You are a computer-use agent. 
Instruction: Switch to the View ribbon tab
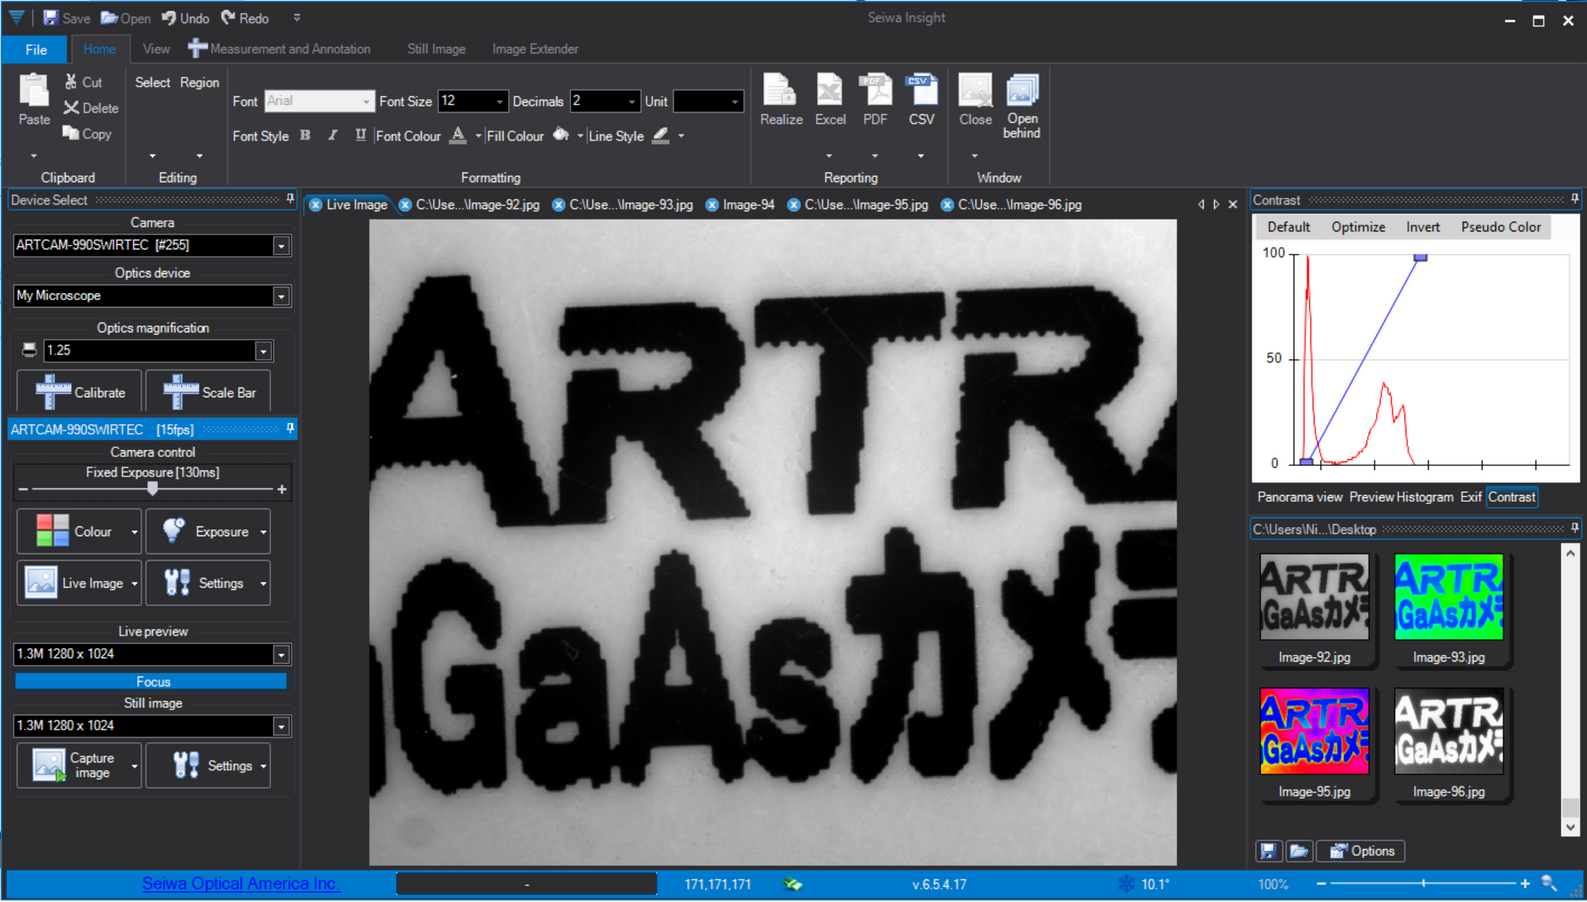pos(156,48)
